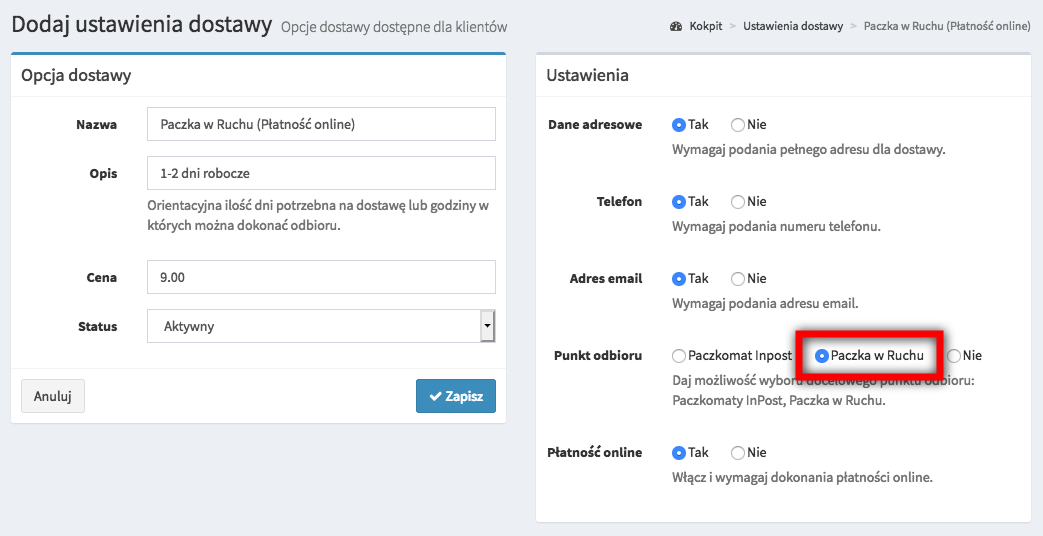The width and height of the screenshot is (1043, 536).
Task: Click 'Opcje dostawy dostępne dla klientów' subtitle
Action: point(394,27)
